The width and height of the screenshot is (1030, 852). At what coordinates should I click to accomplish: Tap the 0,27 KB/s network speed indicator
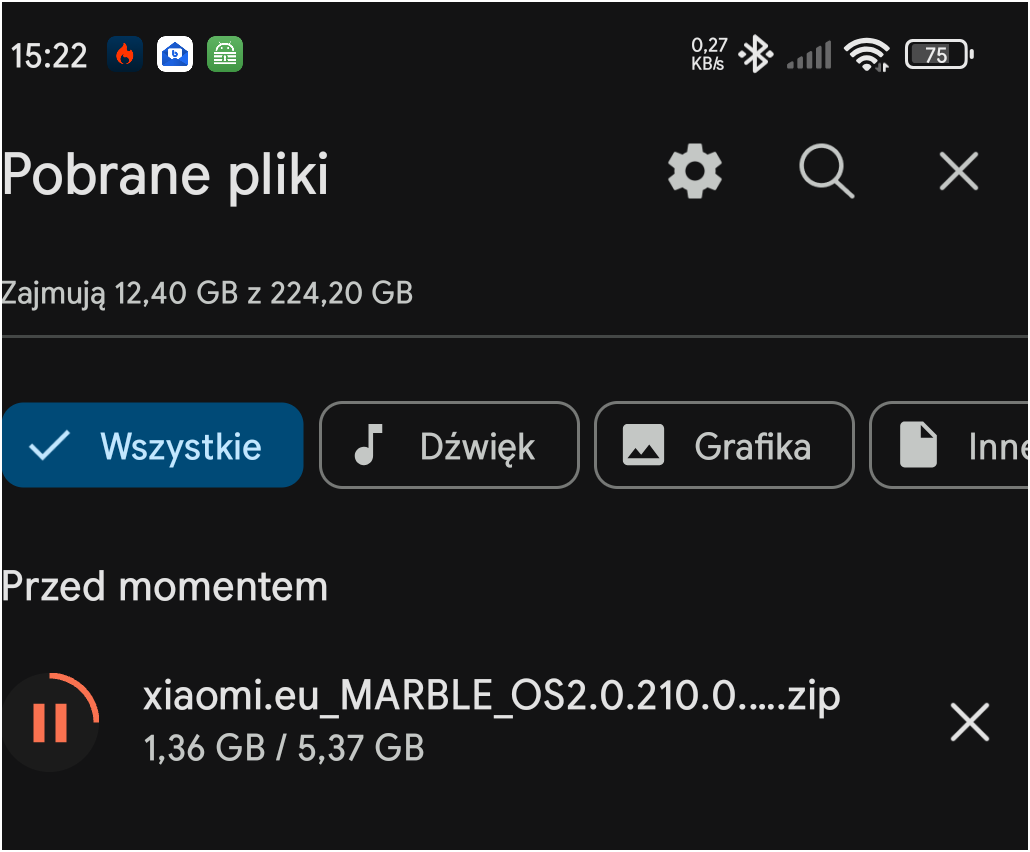point(708,54)
